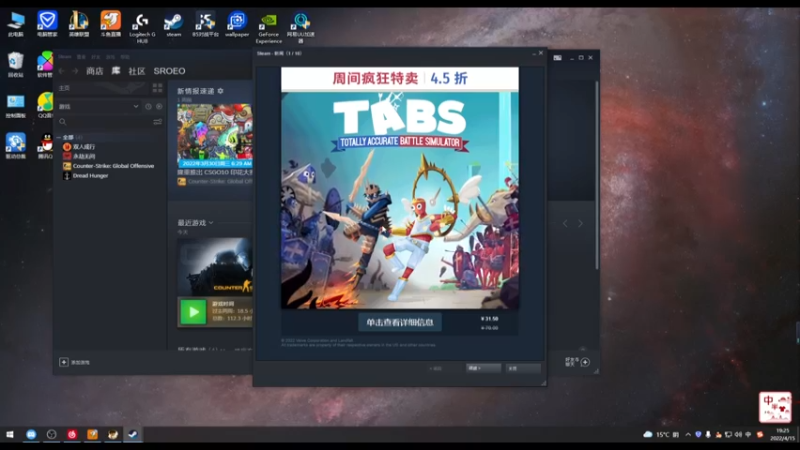Click the ¥31.50 discounted price text
Viewport: 800px width, 450px height.
click(x=490, y=319)
